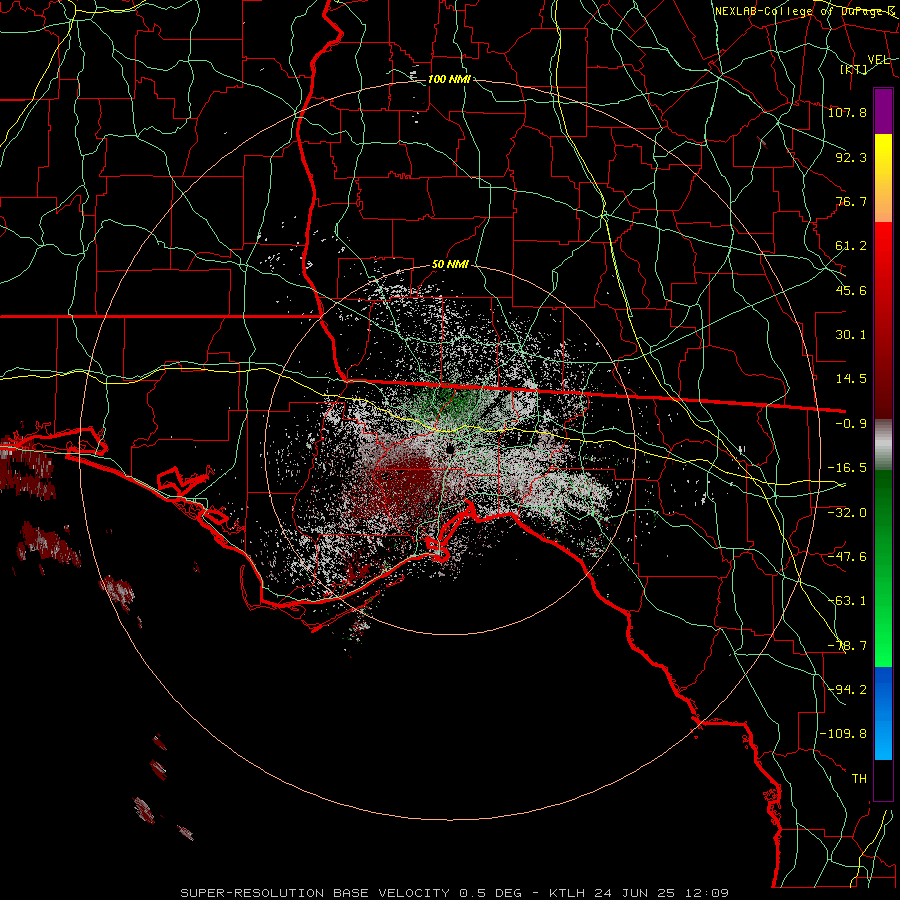Viewport: 900px width, 900px height.
Task: Click the purple segment of color bar
Action: coord(883,111)
